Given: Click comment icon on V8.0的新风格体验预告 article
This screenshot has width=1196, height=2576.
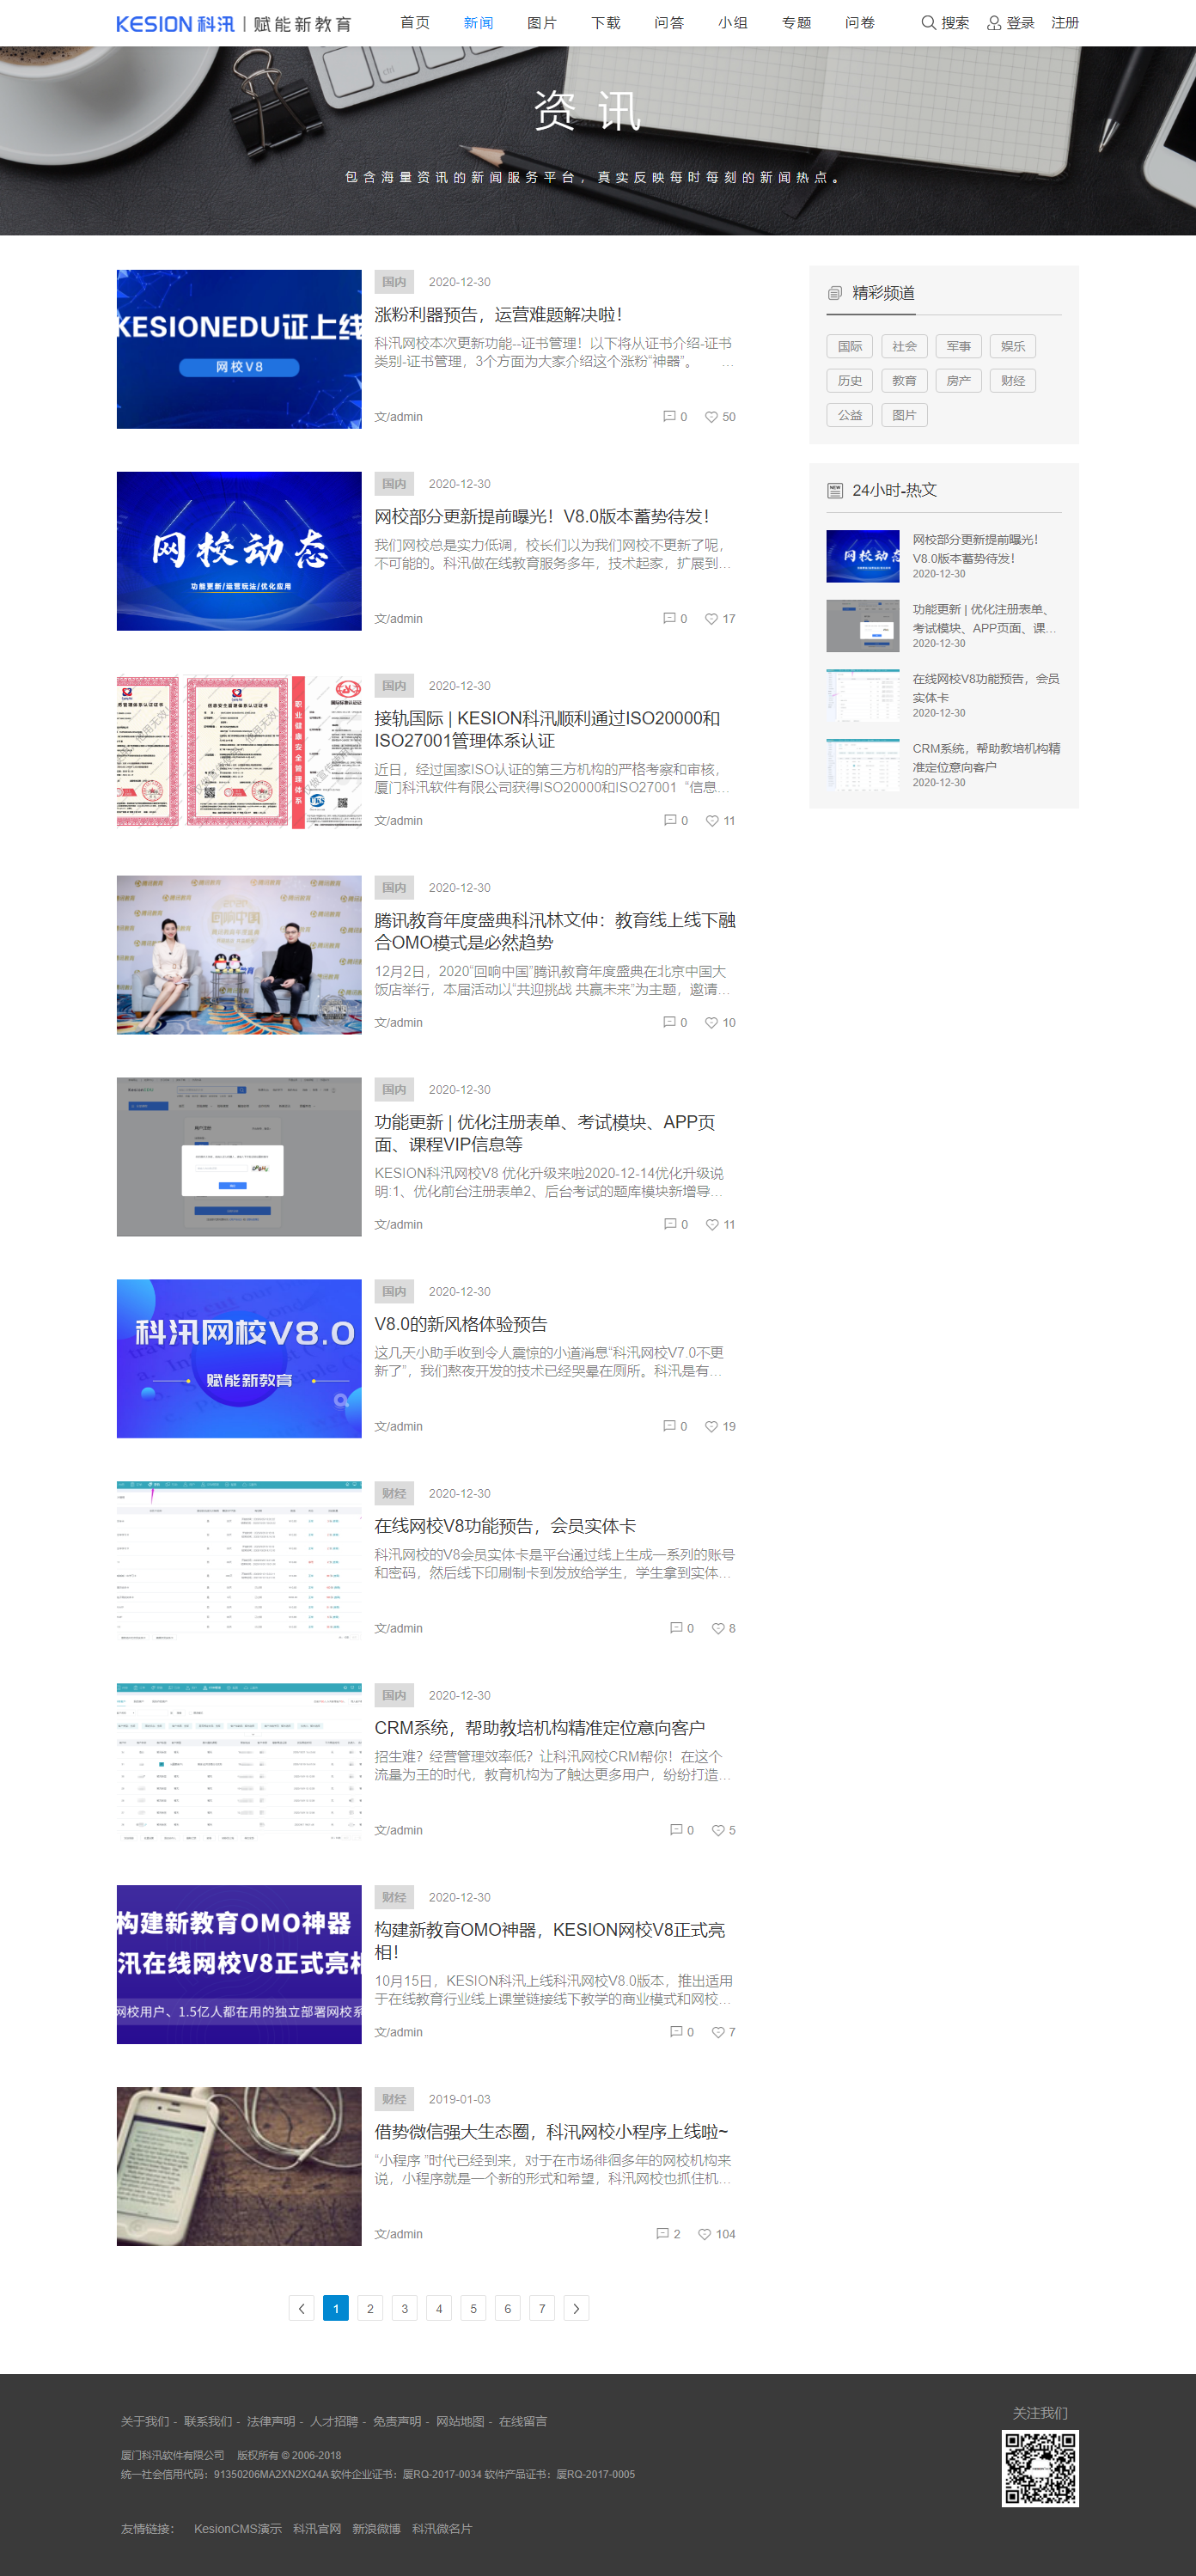Looking at the screenshot, I should [669, 1427].
